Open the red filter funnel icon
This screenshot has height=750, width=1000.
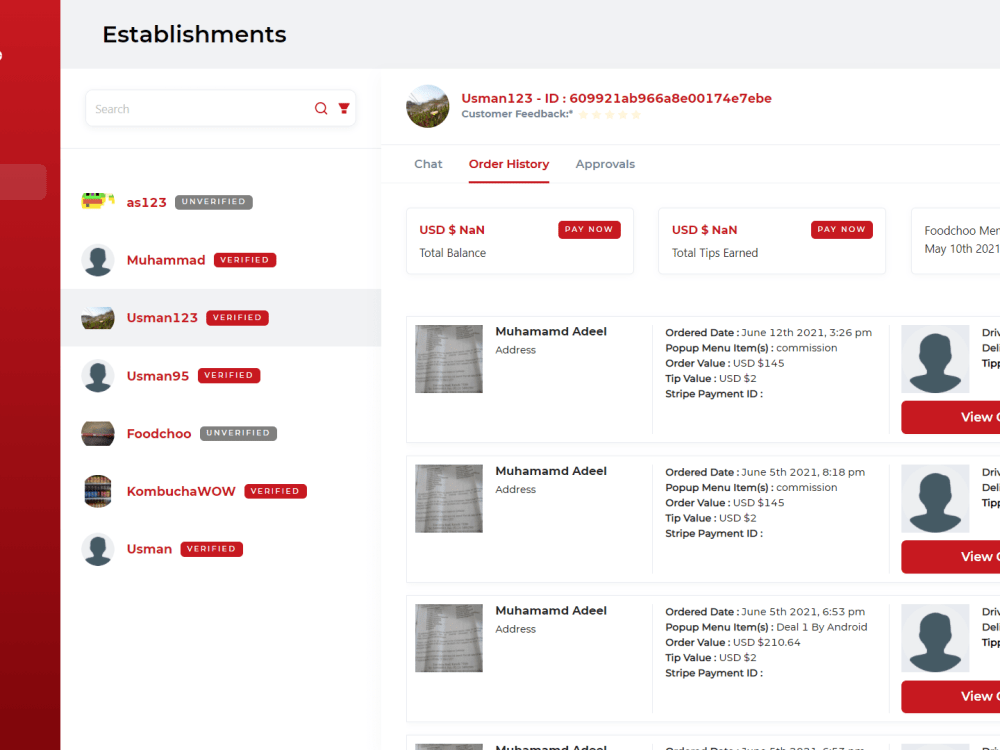tap(344, 108)
